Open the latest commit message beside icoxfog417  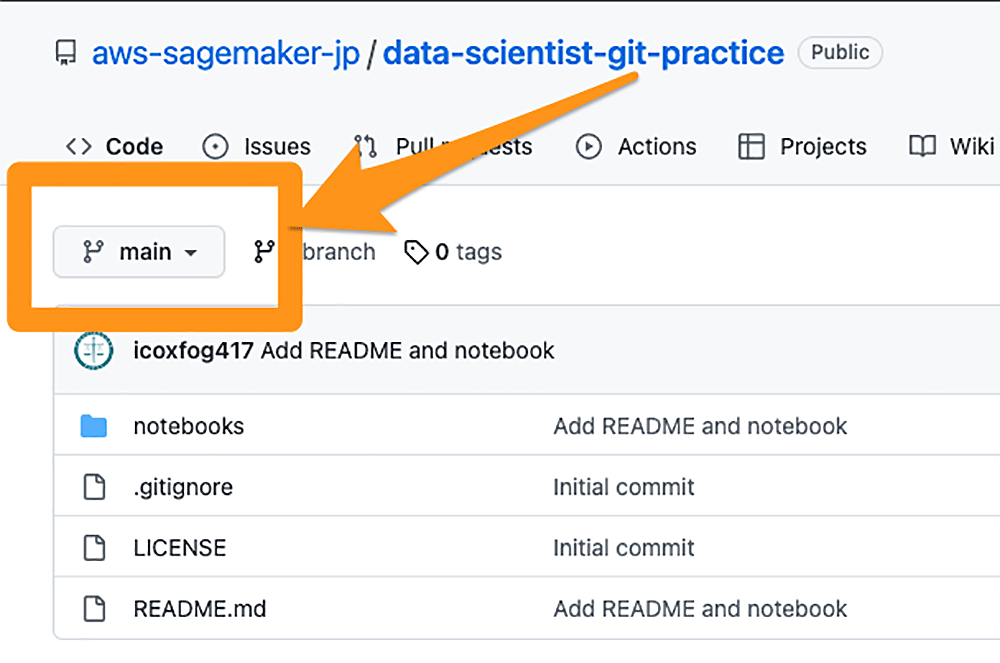click(407, 351)
